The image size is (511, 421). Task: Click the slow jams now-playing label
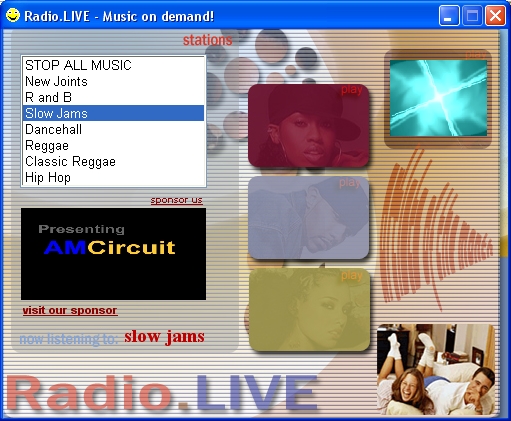click(164, 337)
